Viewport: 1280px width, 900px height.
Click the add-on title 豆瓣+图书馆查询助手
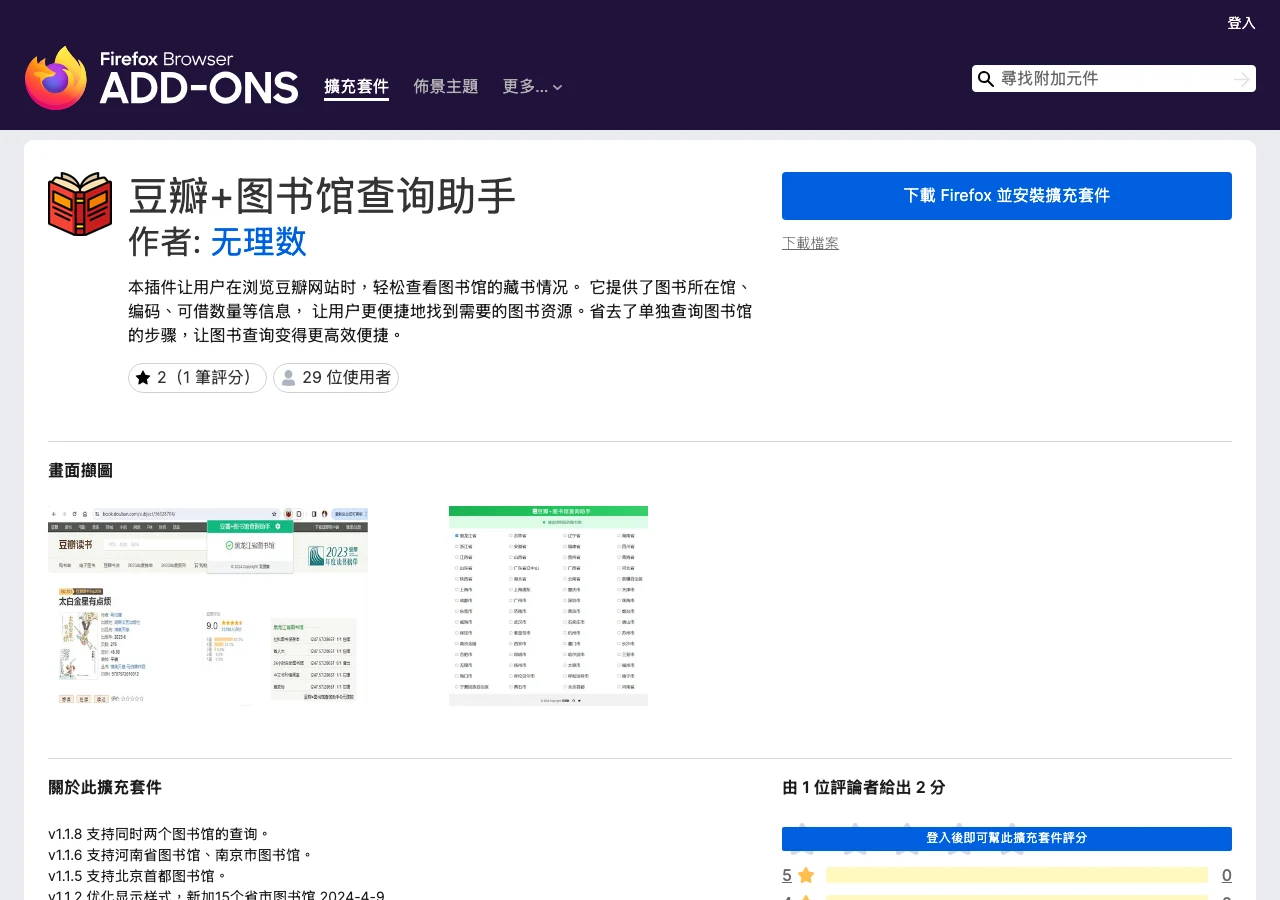pos(322,196)
